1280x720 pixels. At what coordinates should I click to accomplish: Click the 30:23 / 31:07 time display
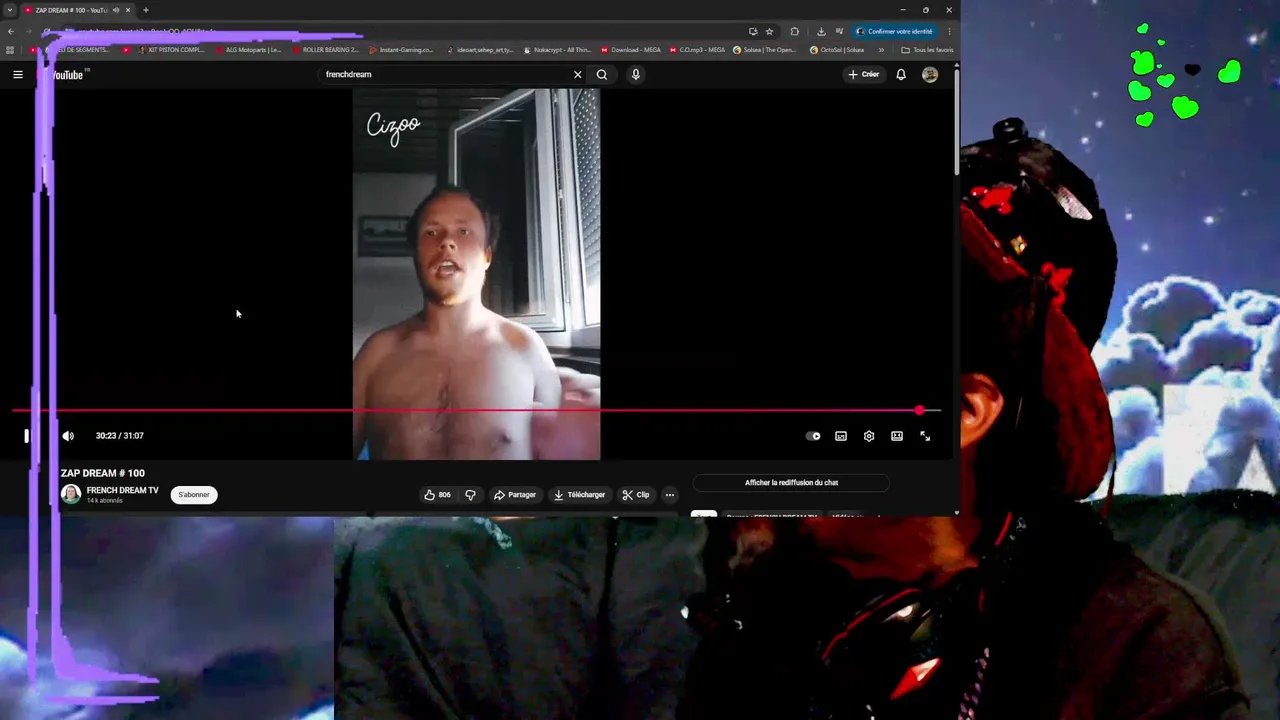coord(119,436)
